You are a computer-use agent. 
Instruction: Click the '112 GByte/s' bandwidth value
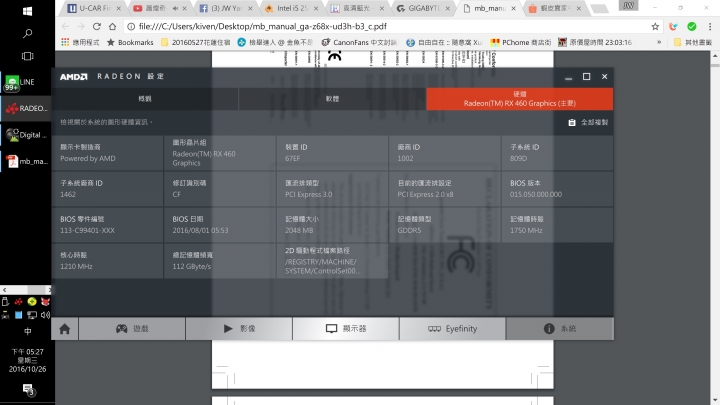coord(191,266)
